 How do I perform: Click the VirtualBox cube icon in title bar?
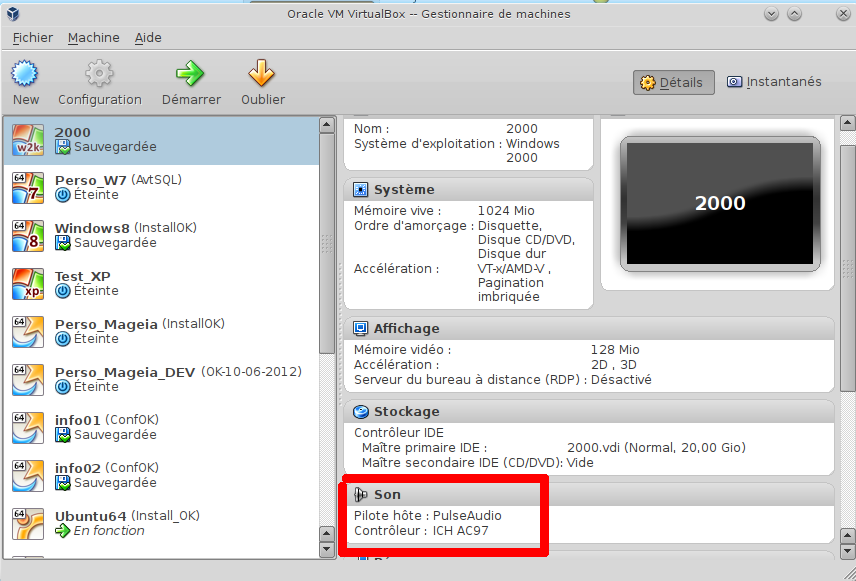pos(13,14)
